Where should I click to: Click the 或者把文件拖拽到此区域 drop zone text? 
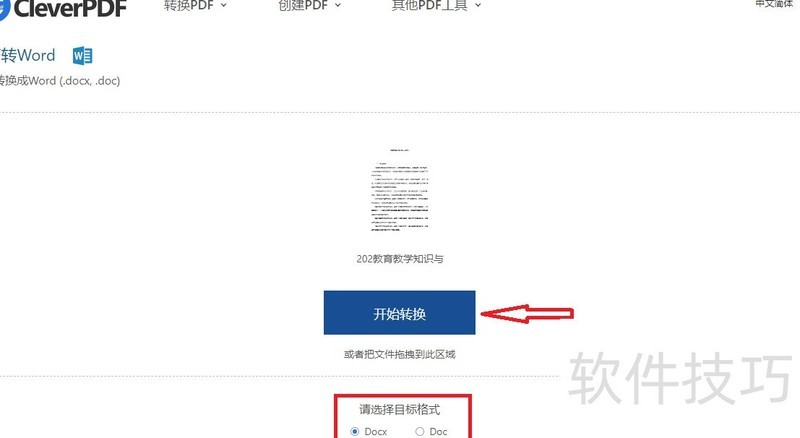[399, 354]
